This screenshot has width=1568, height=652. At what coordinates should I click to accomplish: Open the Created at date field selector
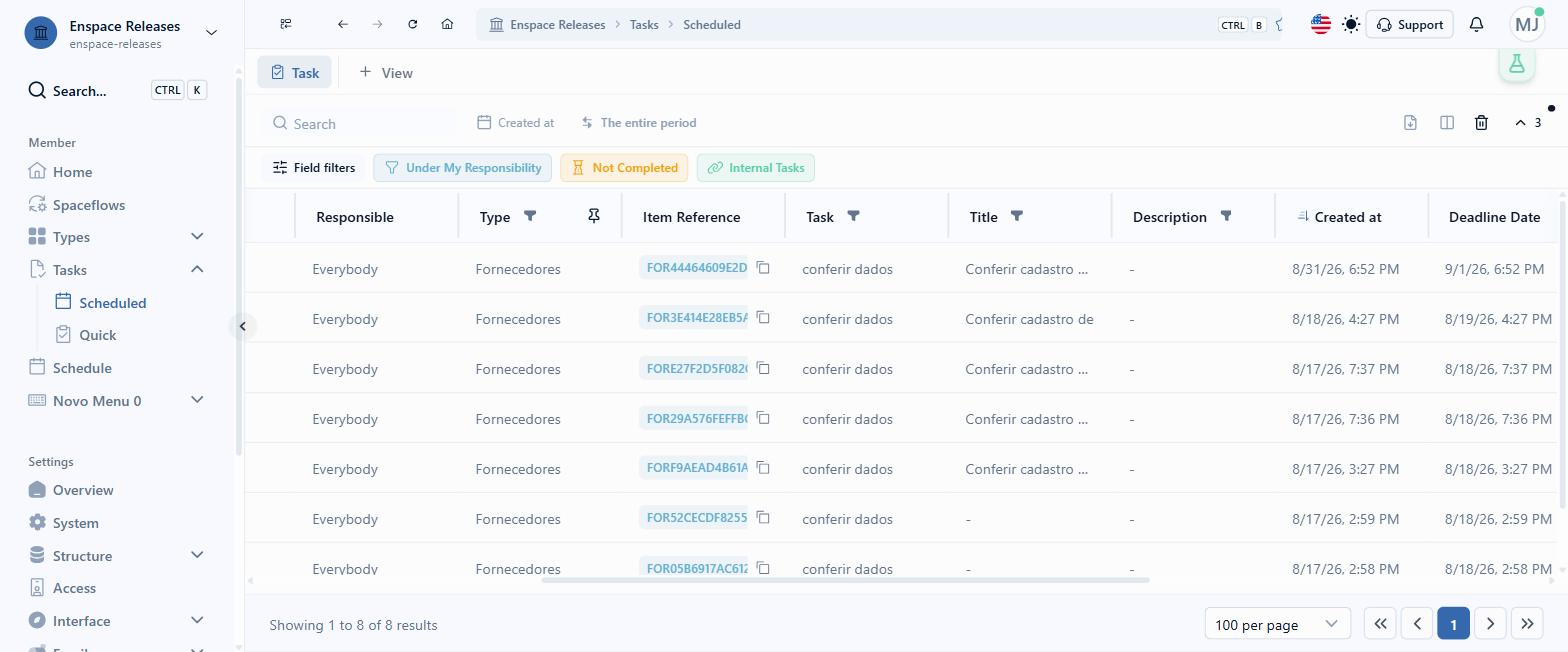pyautogui.click(x=516, y=122)
